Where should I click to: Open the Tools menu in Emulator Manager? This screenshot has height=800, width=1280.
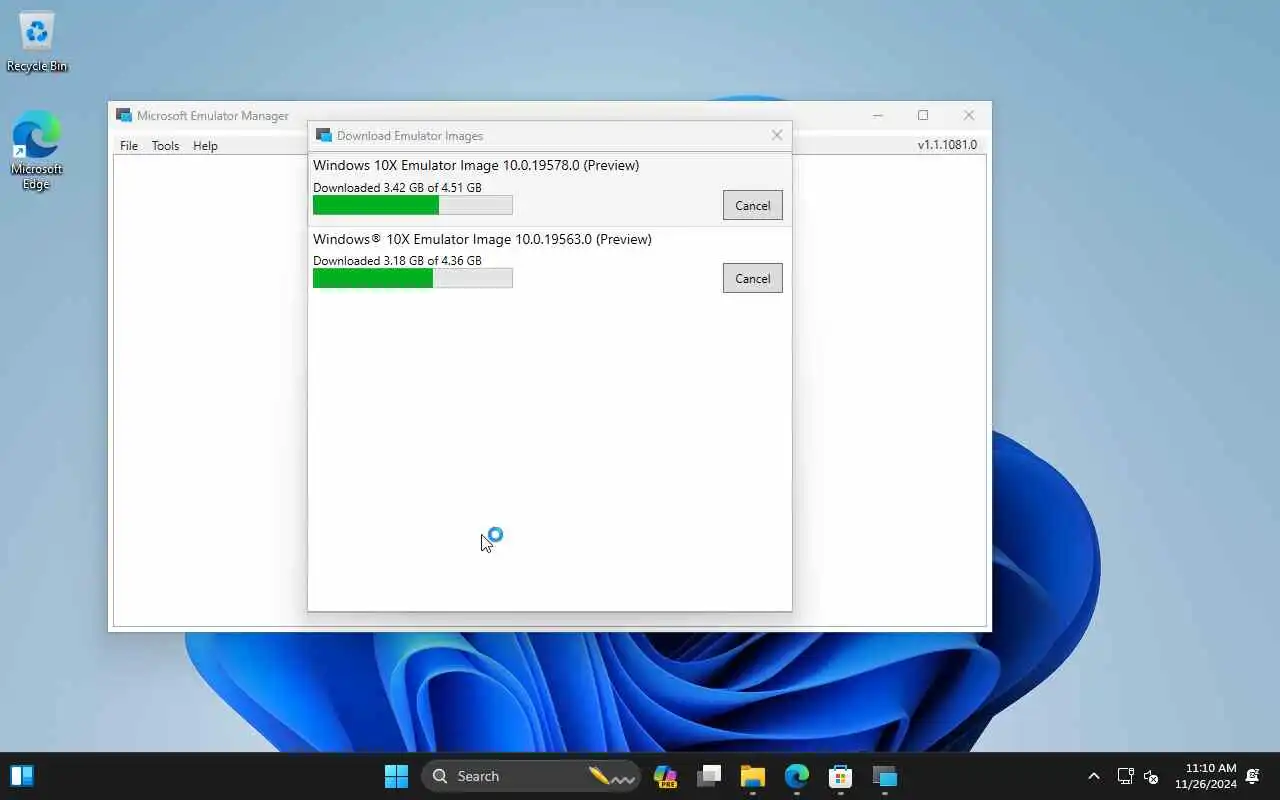point(165,145)
